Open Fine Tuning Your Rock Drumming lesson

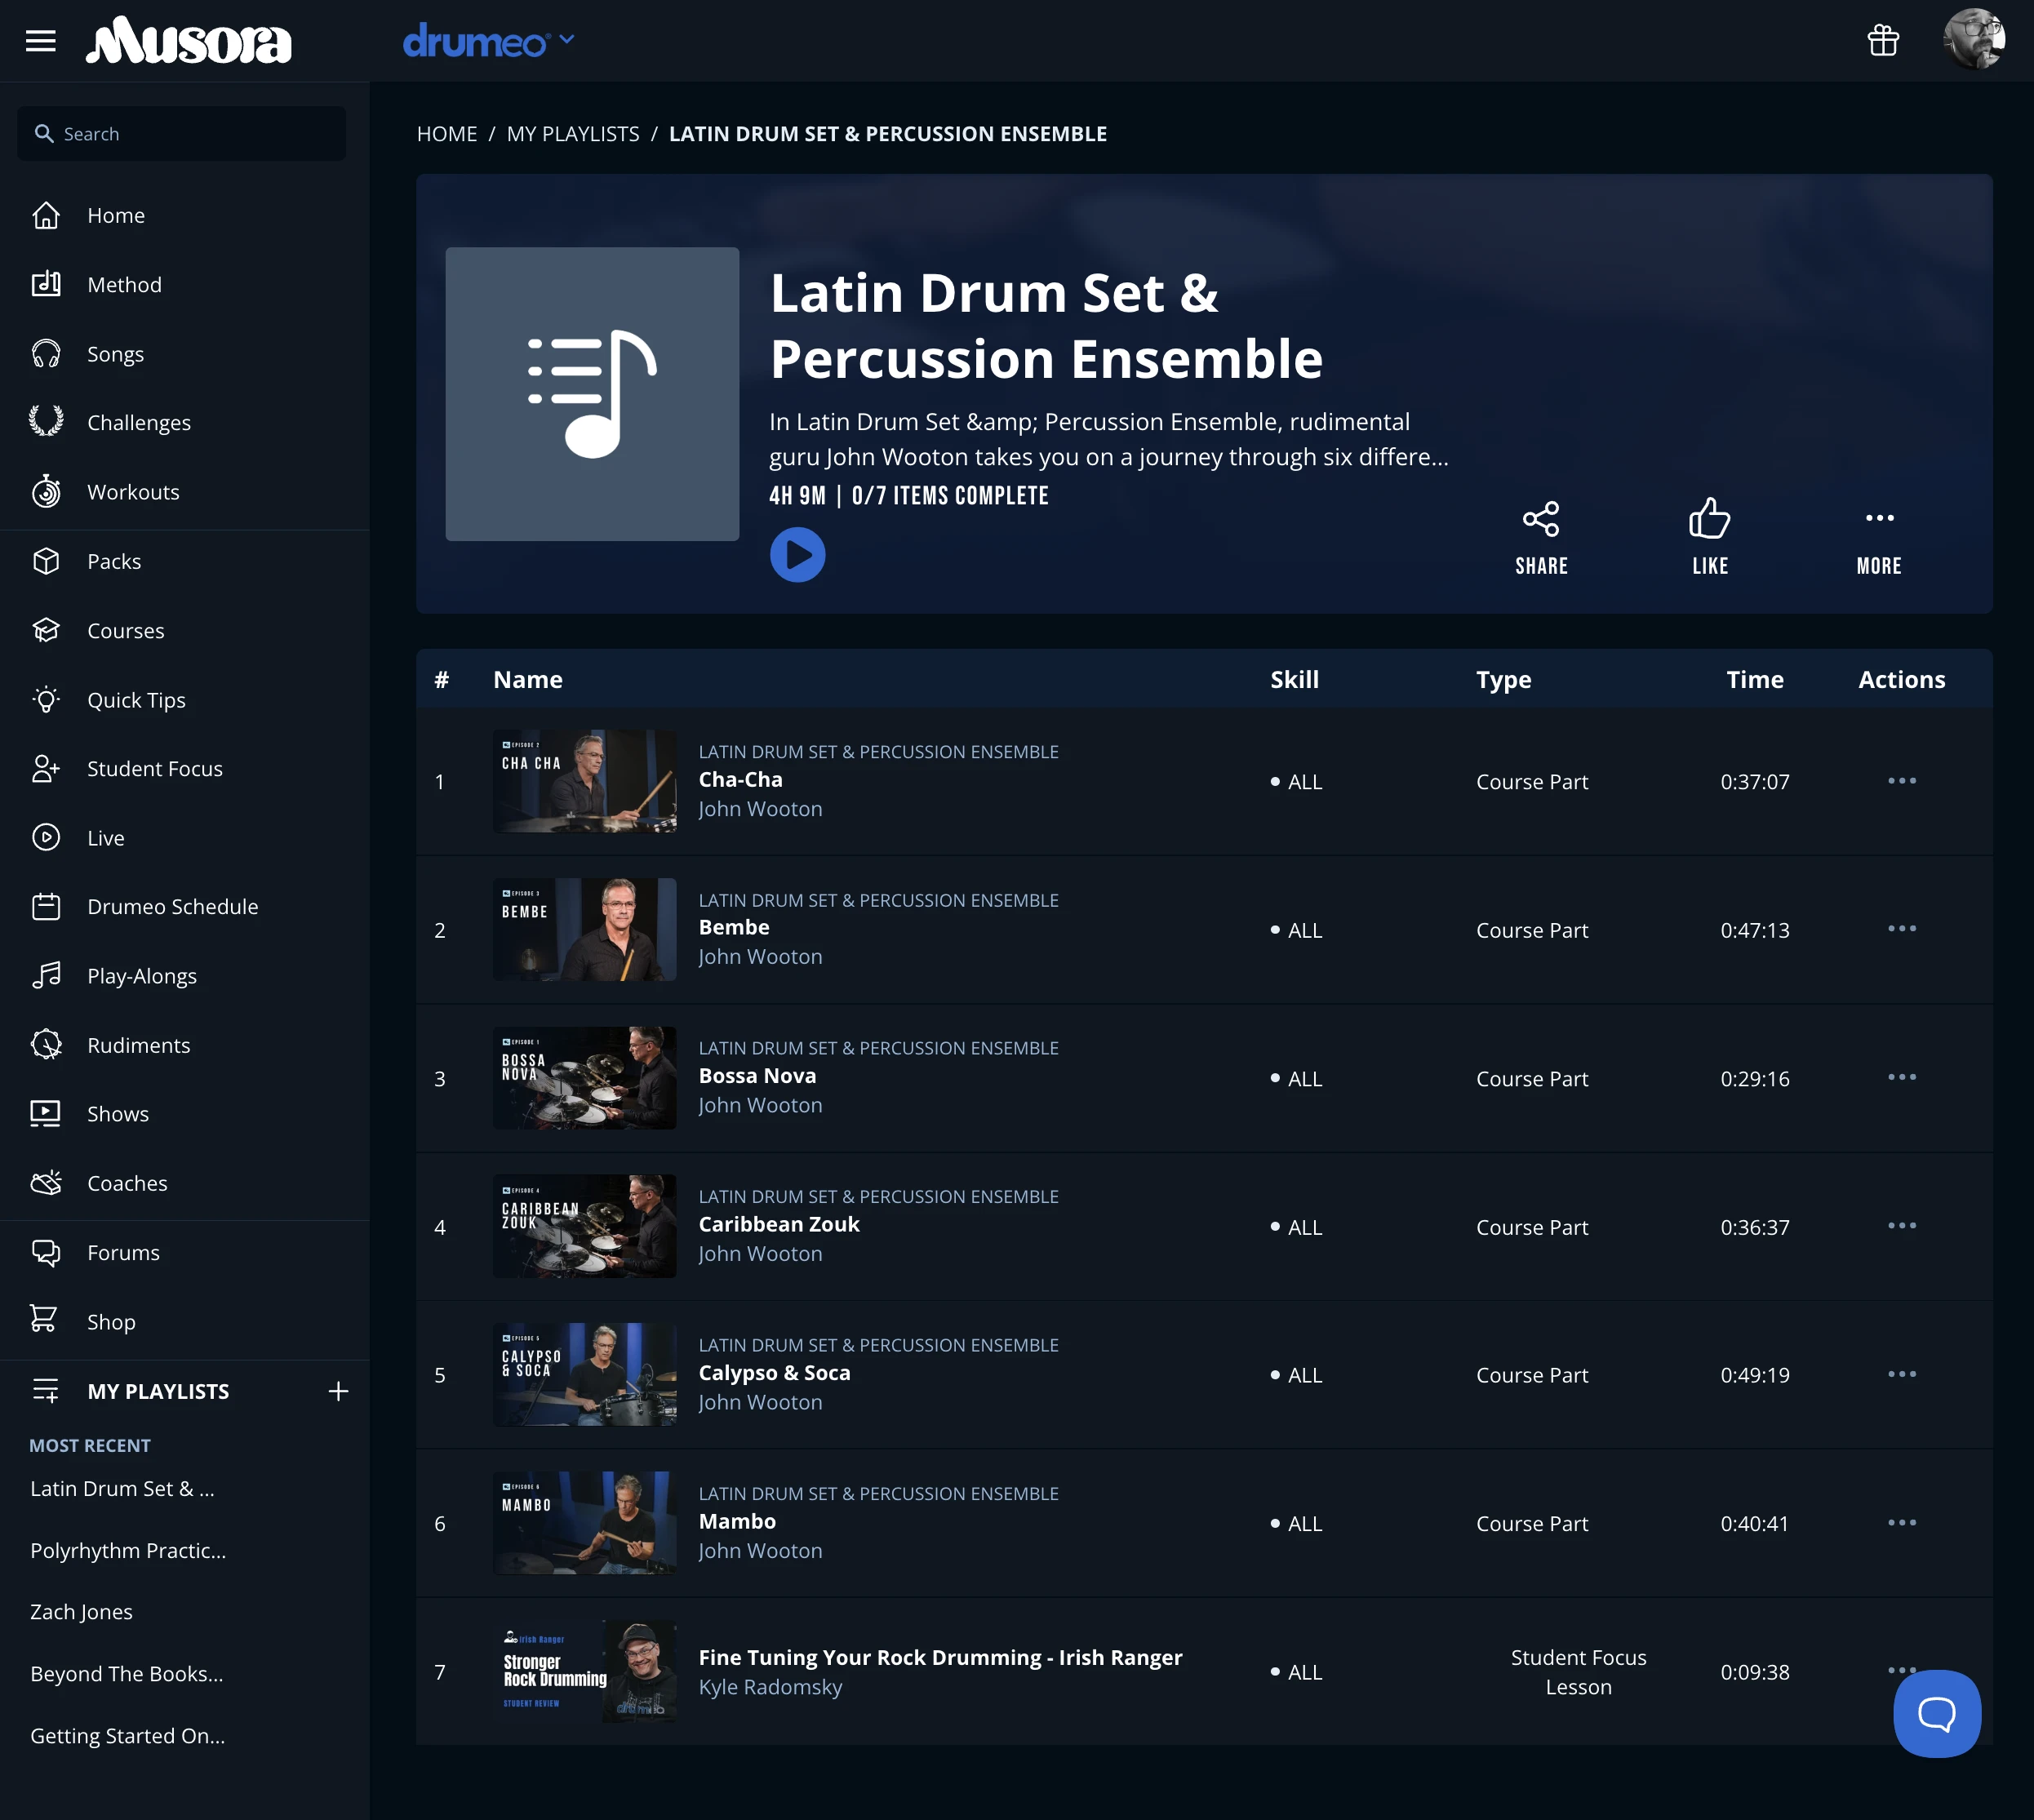(940, 1657)
